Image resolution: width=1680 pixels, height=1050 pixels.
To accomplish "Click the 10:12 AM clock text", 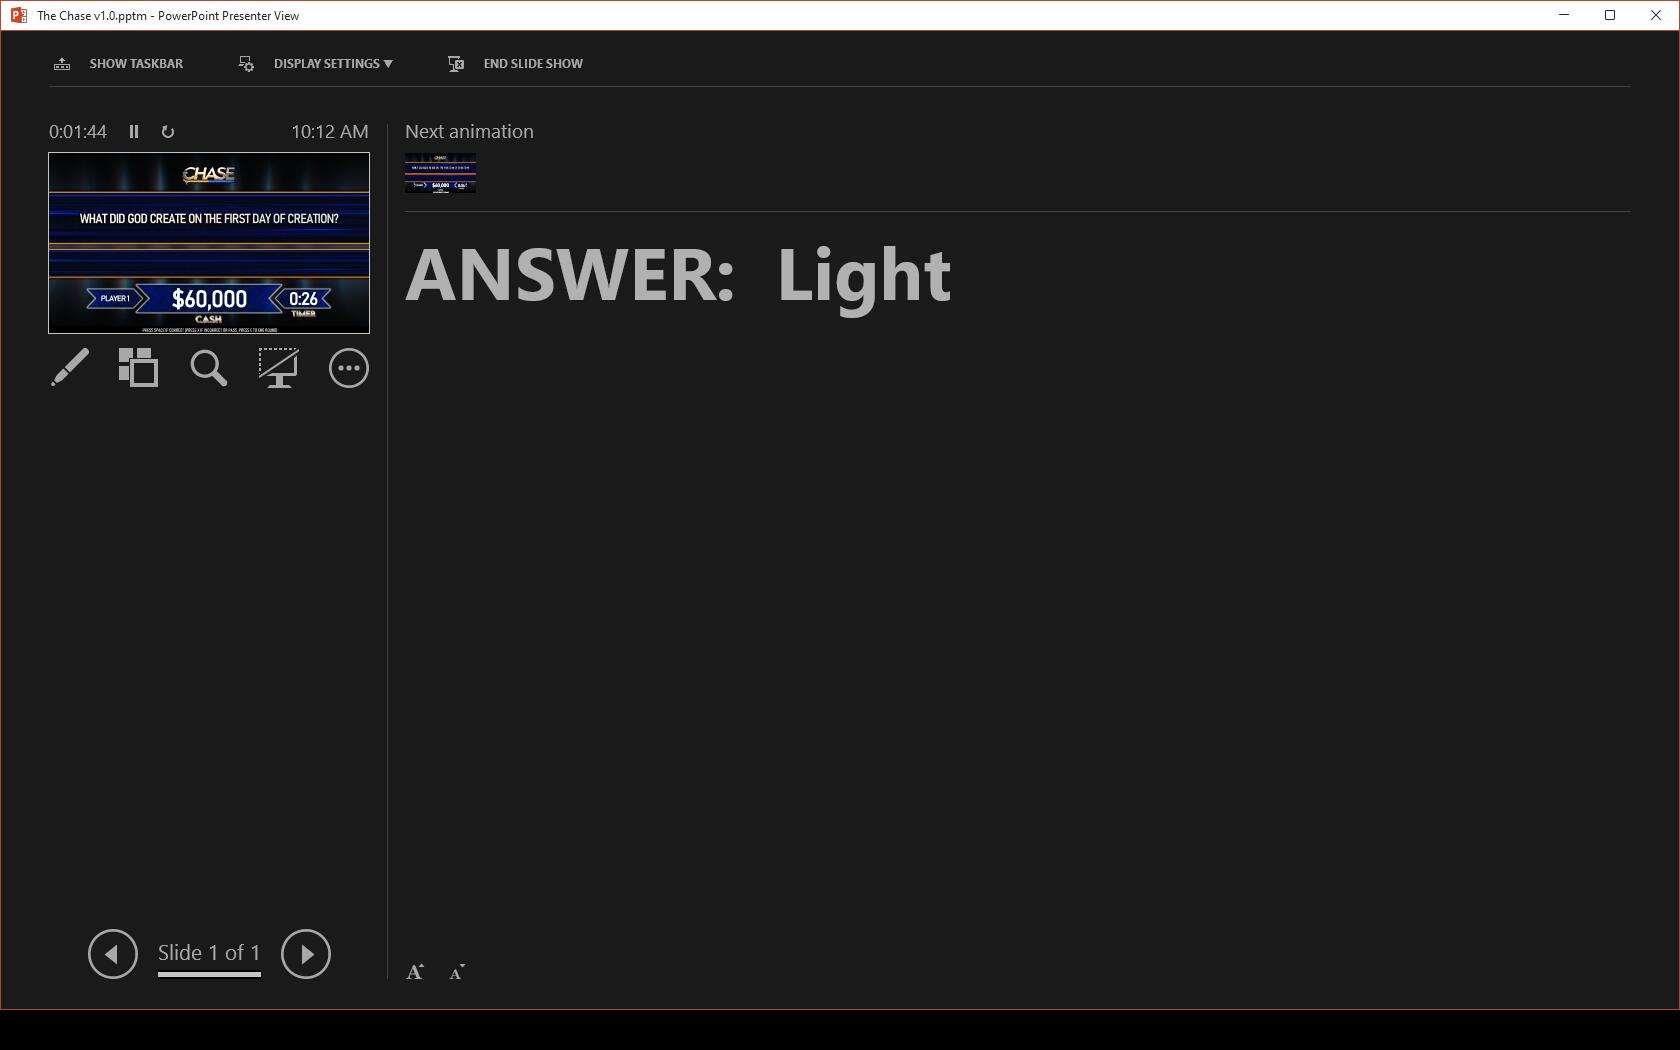I will (x=330, y=132).
